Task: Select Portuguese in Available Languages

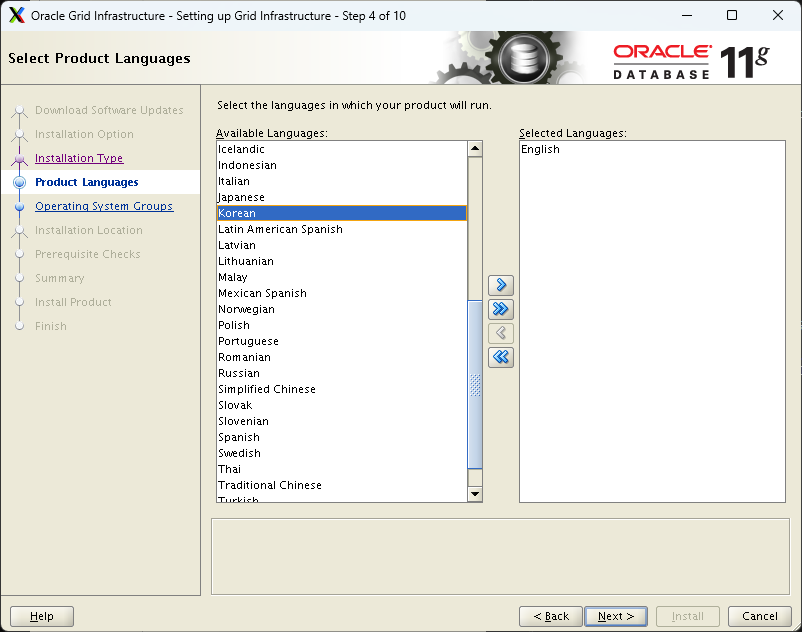Action: (342, 341)
